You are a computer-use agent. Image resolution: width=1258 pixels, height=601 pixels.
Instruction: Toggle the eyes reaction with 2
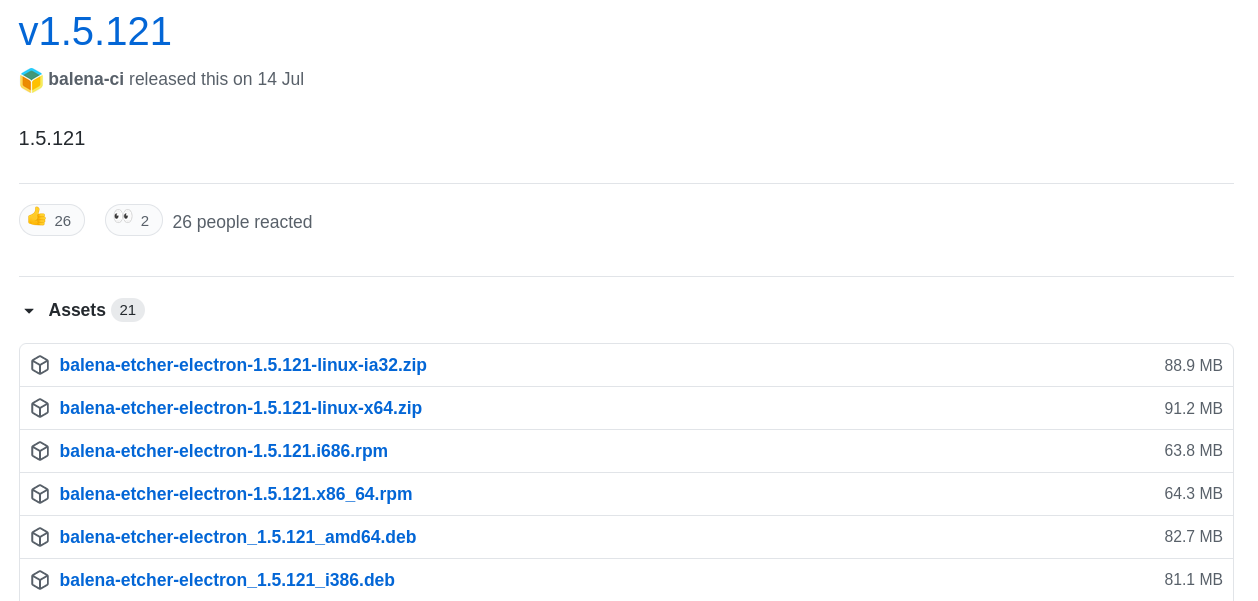(x=133, y=220)
